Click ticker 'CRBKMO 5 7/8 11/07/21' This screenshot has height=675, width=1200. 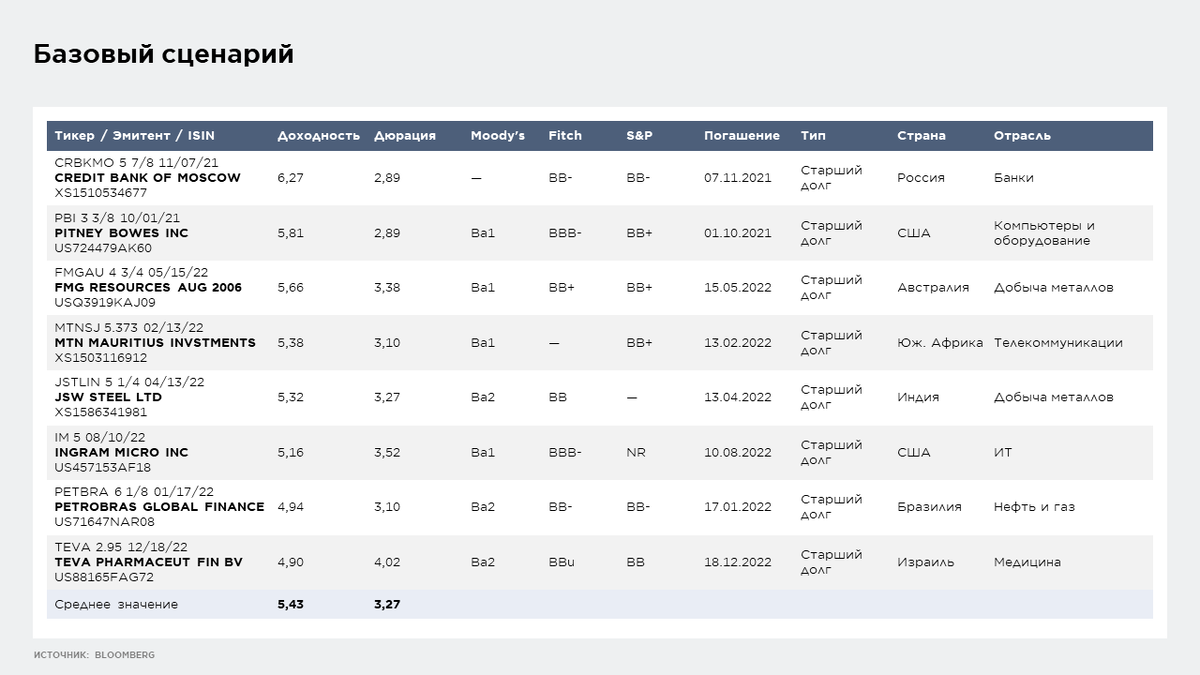point(136,162)
